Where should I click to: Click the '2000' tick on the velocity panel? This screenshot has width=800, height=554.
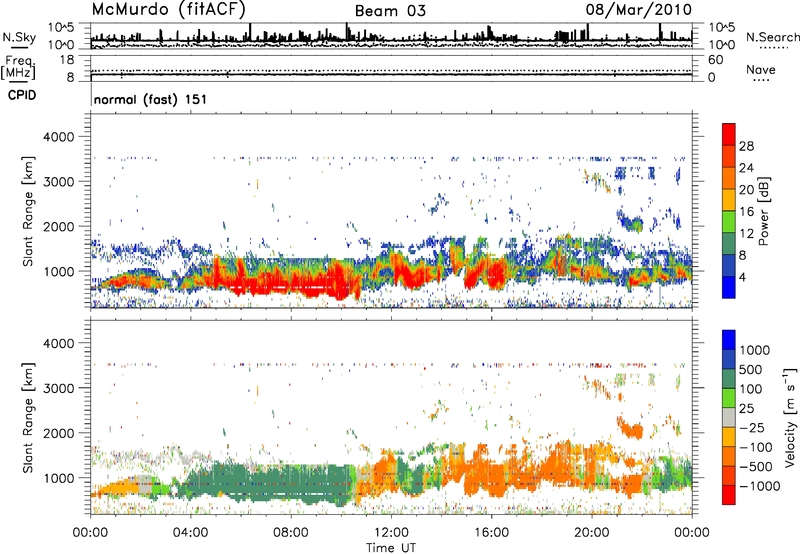[x=59, y=433]
